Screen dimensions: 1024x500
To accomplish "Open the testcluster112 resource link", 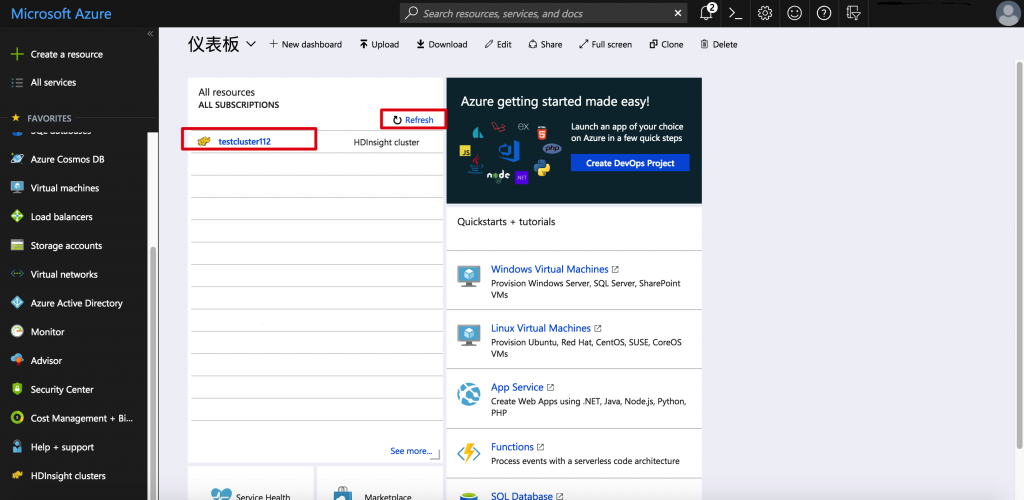I will pyautogui.click(x=244, y=142).
